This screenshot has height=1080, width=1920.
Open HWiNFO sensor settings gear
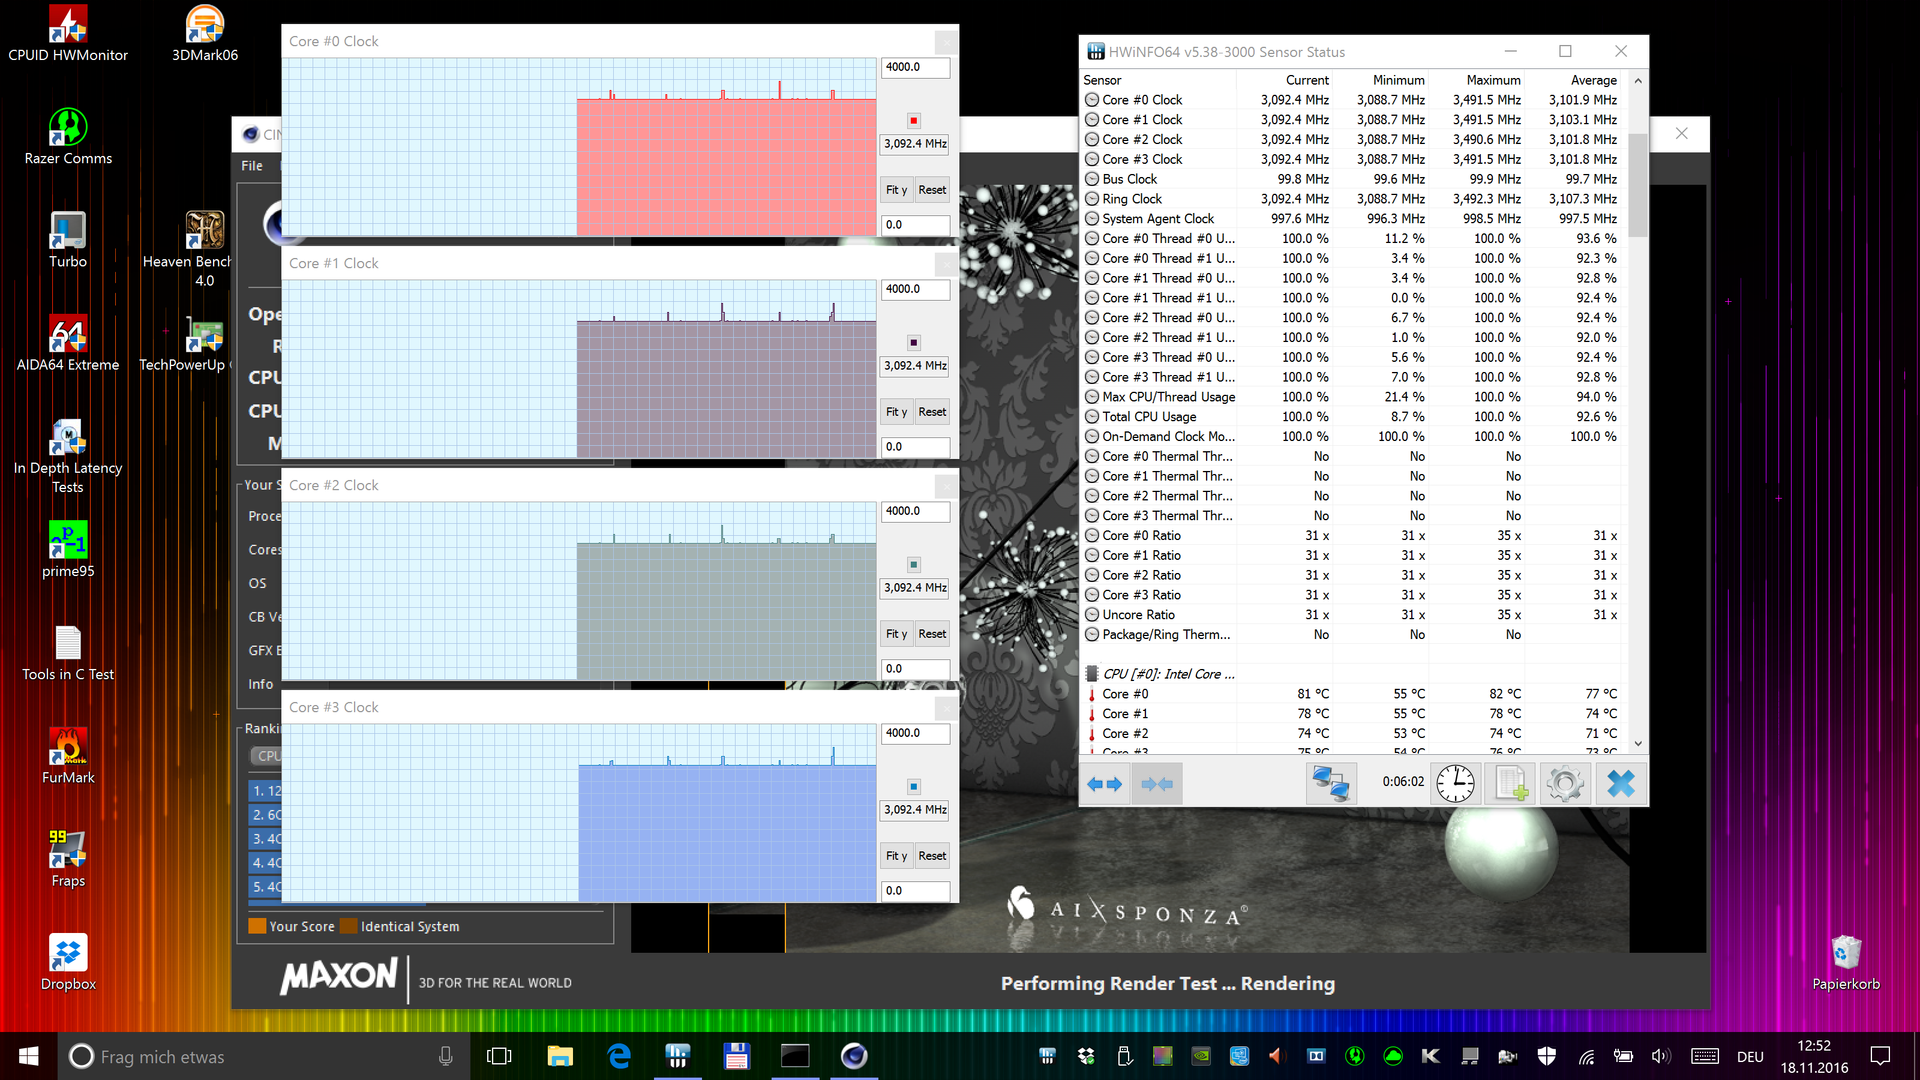coord(1565,784)
